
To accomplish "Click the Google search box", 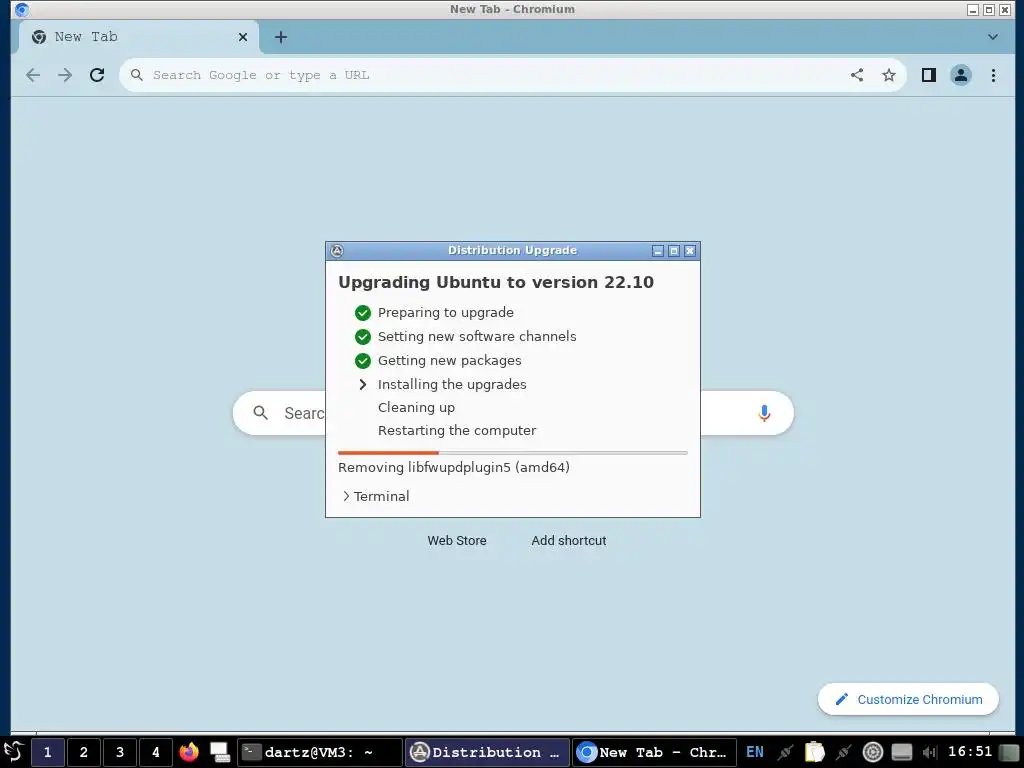I will 513,413.
